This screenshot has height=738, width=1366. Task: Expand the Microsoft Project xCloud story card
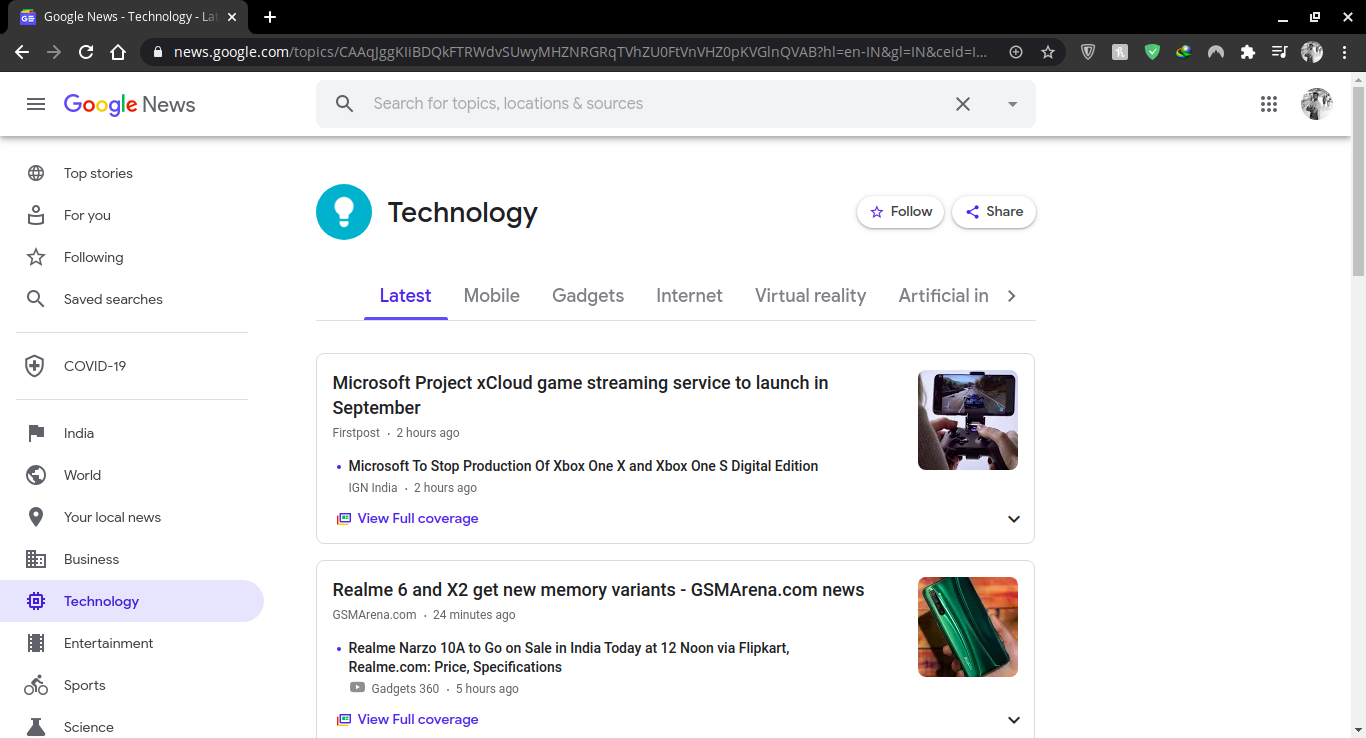1014,519
